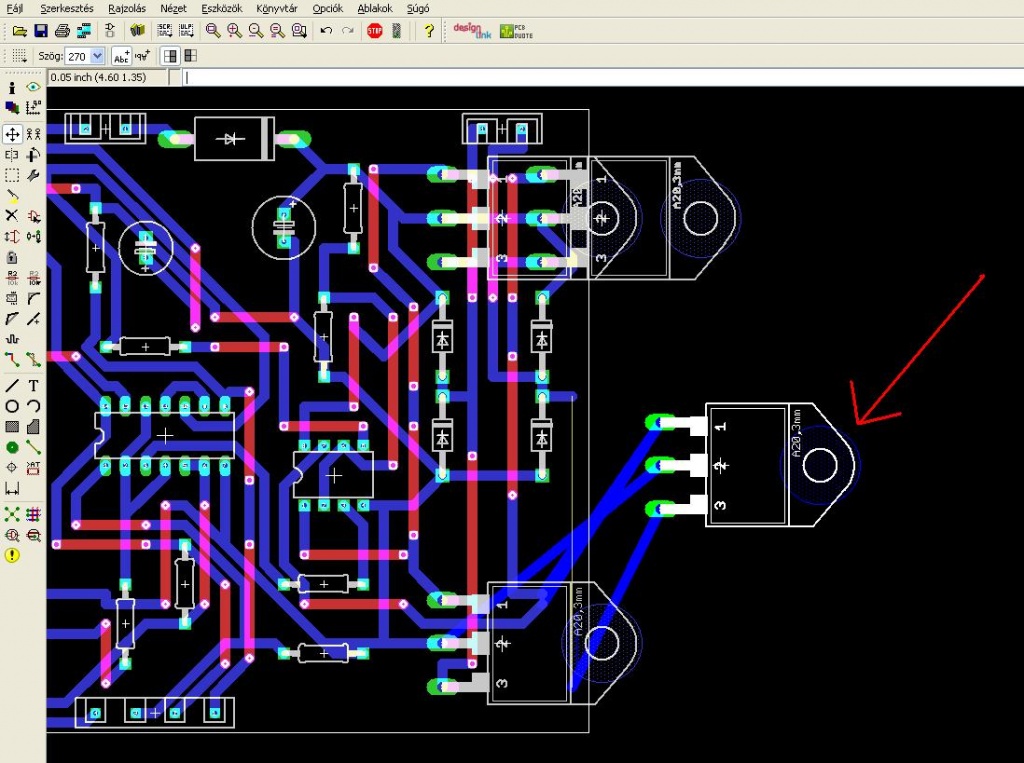Select the Circle drawing tool
1024x763 pixels.
pyautogui.click(x=12, y=406)
